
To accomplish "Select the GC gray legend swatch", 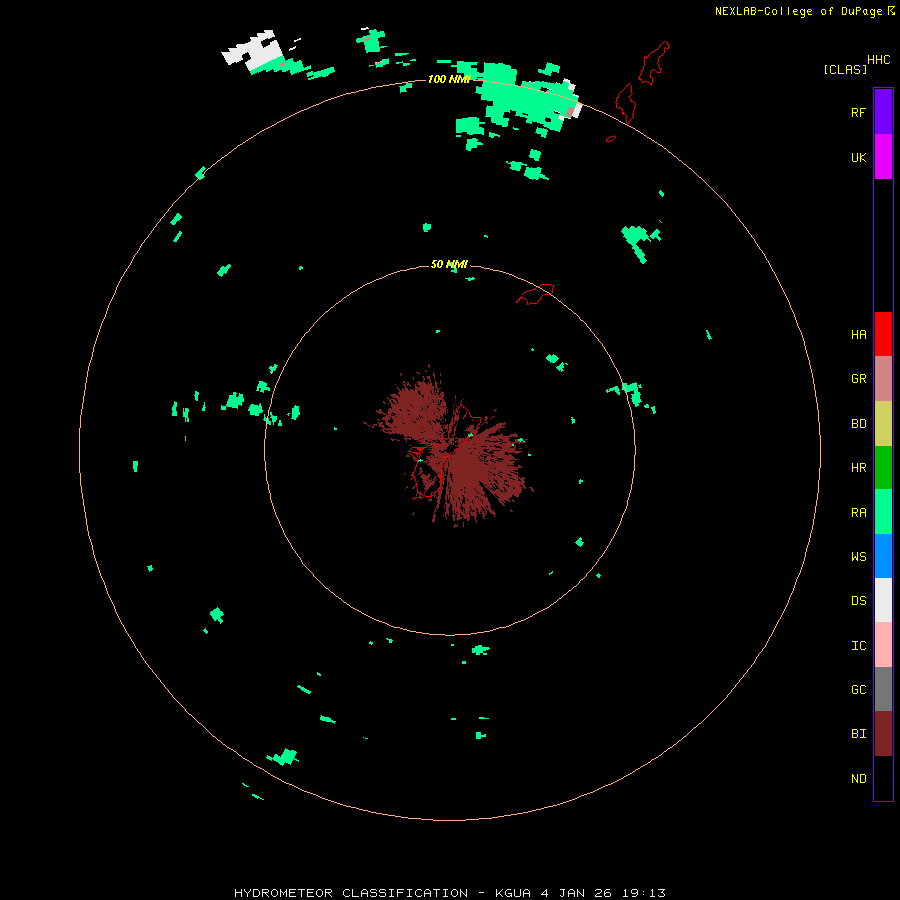I will pos(883,689).
